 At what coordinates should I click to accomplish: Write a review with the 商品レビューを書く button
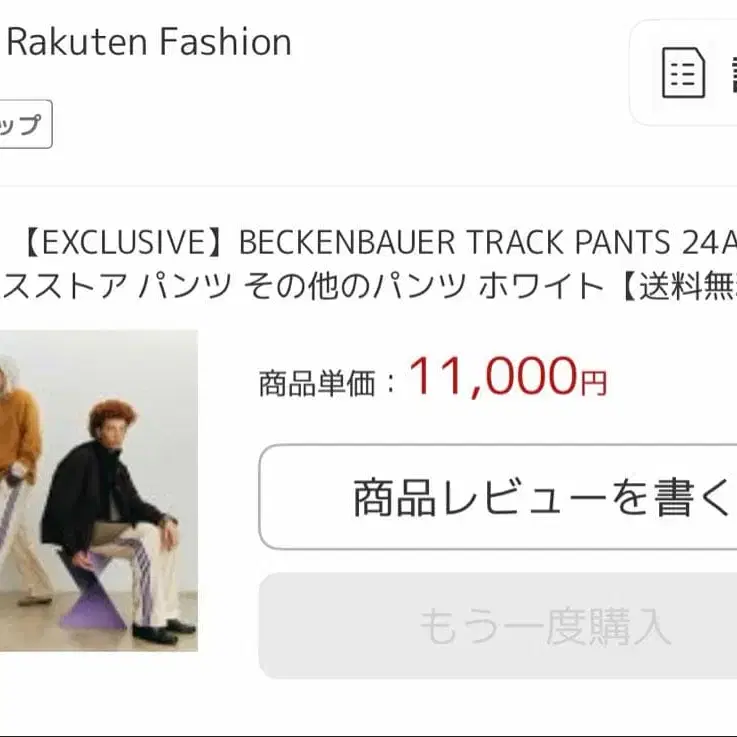(x=498, y=497)
